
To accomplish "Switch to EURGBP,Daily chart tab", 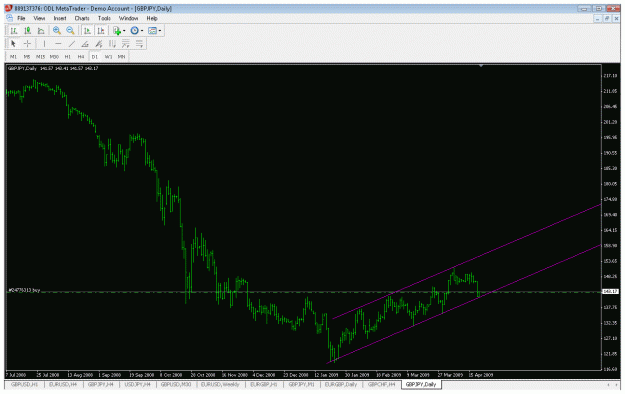I will [x=341, y=384].
